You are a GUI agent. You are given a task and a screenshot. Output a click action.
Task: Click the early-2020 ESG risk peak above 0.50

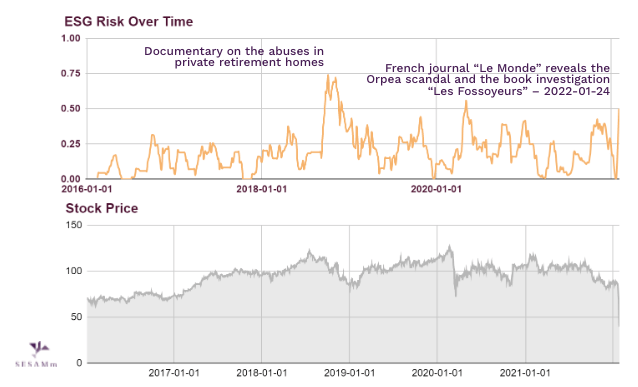466,101
